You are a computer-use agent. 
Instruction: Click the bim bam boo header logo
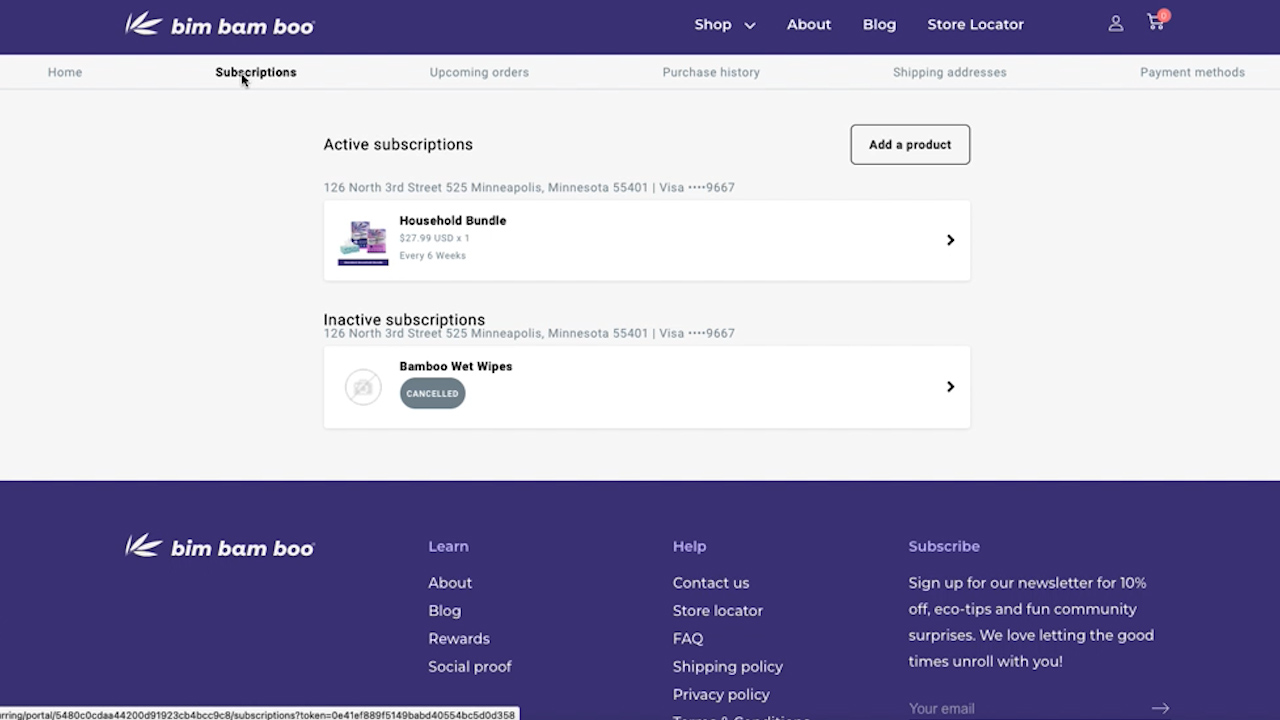(x=220, y=24)
